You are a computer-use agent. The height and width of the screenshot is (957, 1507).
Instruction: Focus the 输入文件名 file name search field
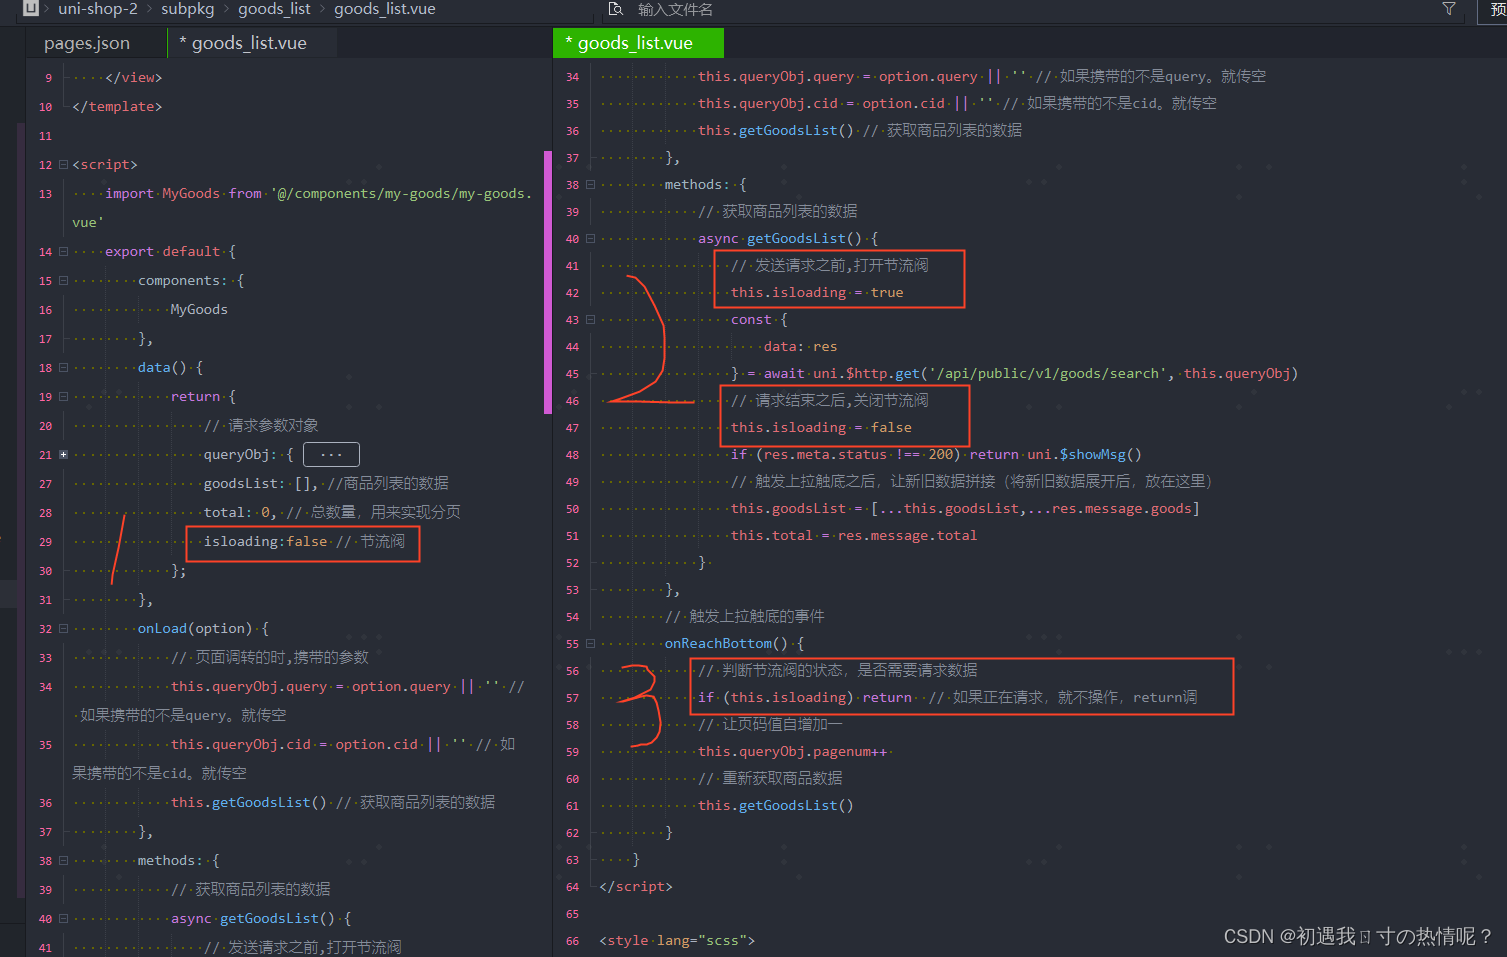[x=675, y=9]
